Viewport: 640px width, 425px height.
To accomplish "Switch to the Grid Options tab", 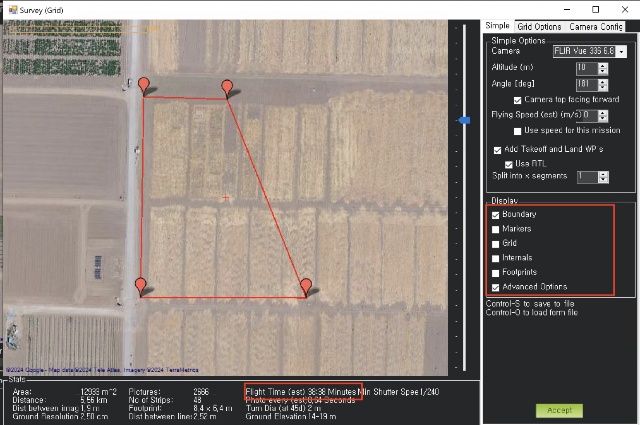I will tap(539, 26).
